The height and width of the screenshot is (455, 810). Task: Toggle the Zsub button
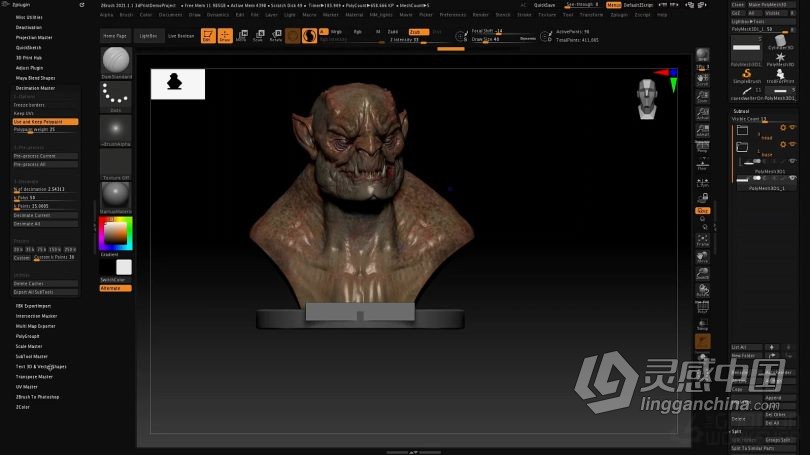(x=418, y=32)
